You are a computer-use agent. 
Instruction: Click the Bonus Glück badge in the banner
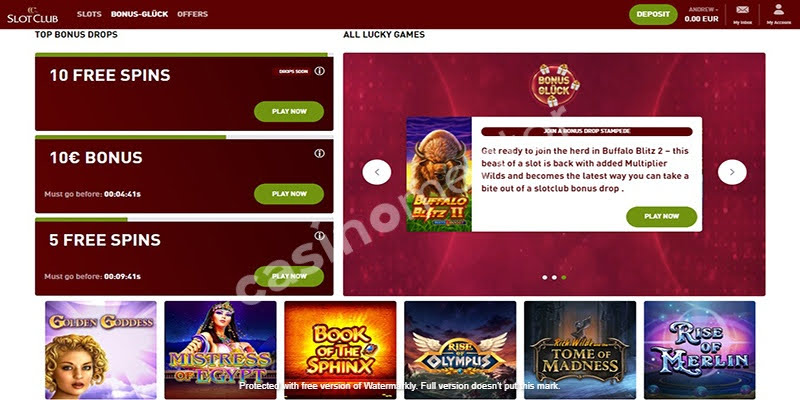point(554,85)
